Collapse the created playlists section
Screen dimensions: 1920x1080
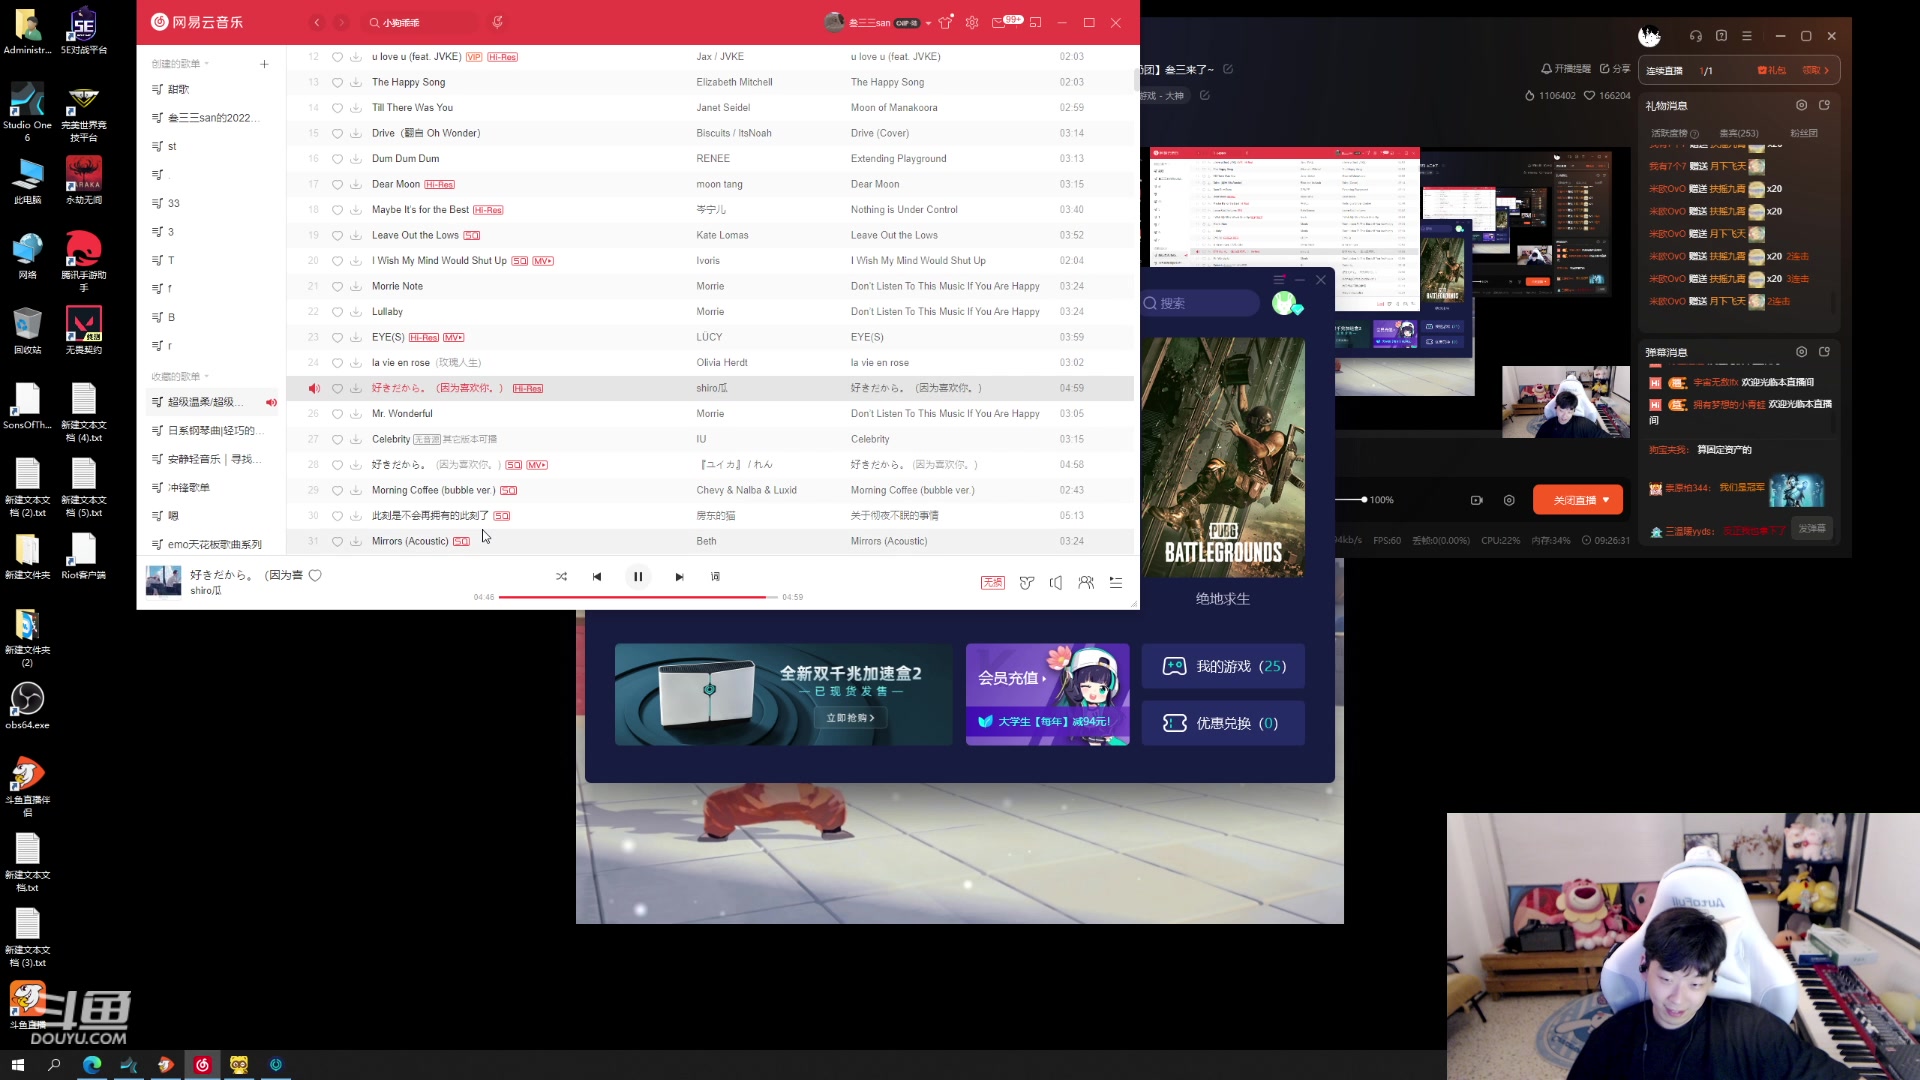206,64
